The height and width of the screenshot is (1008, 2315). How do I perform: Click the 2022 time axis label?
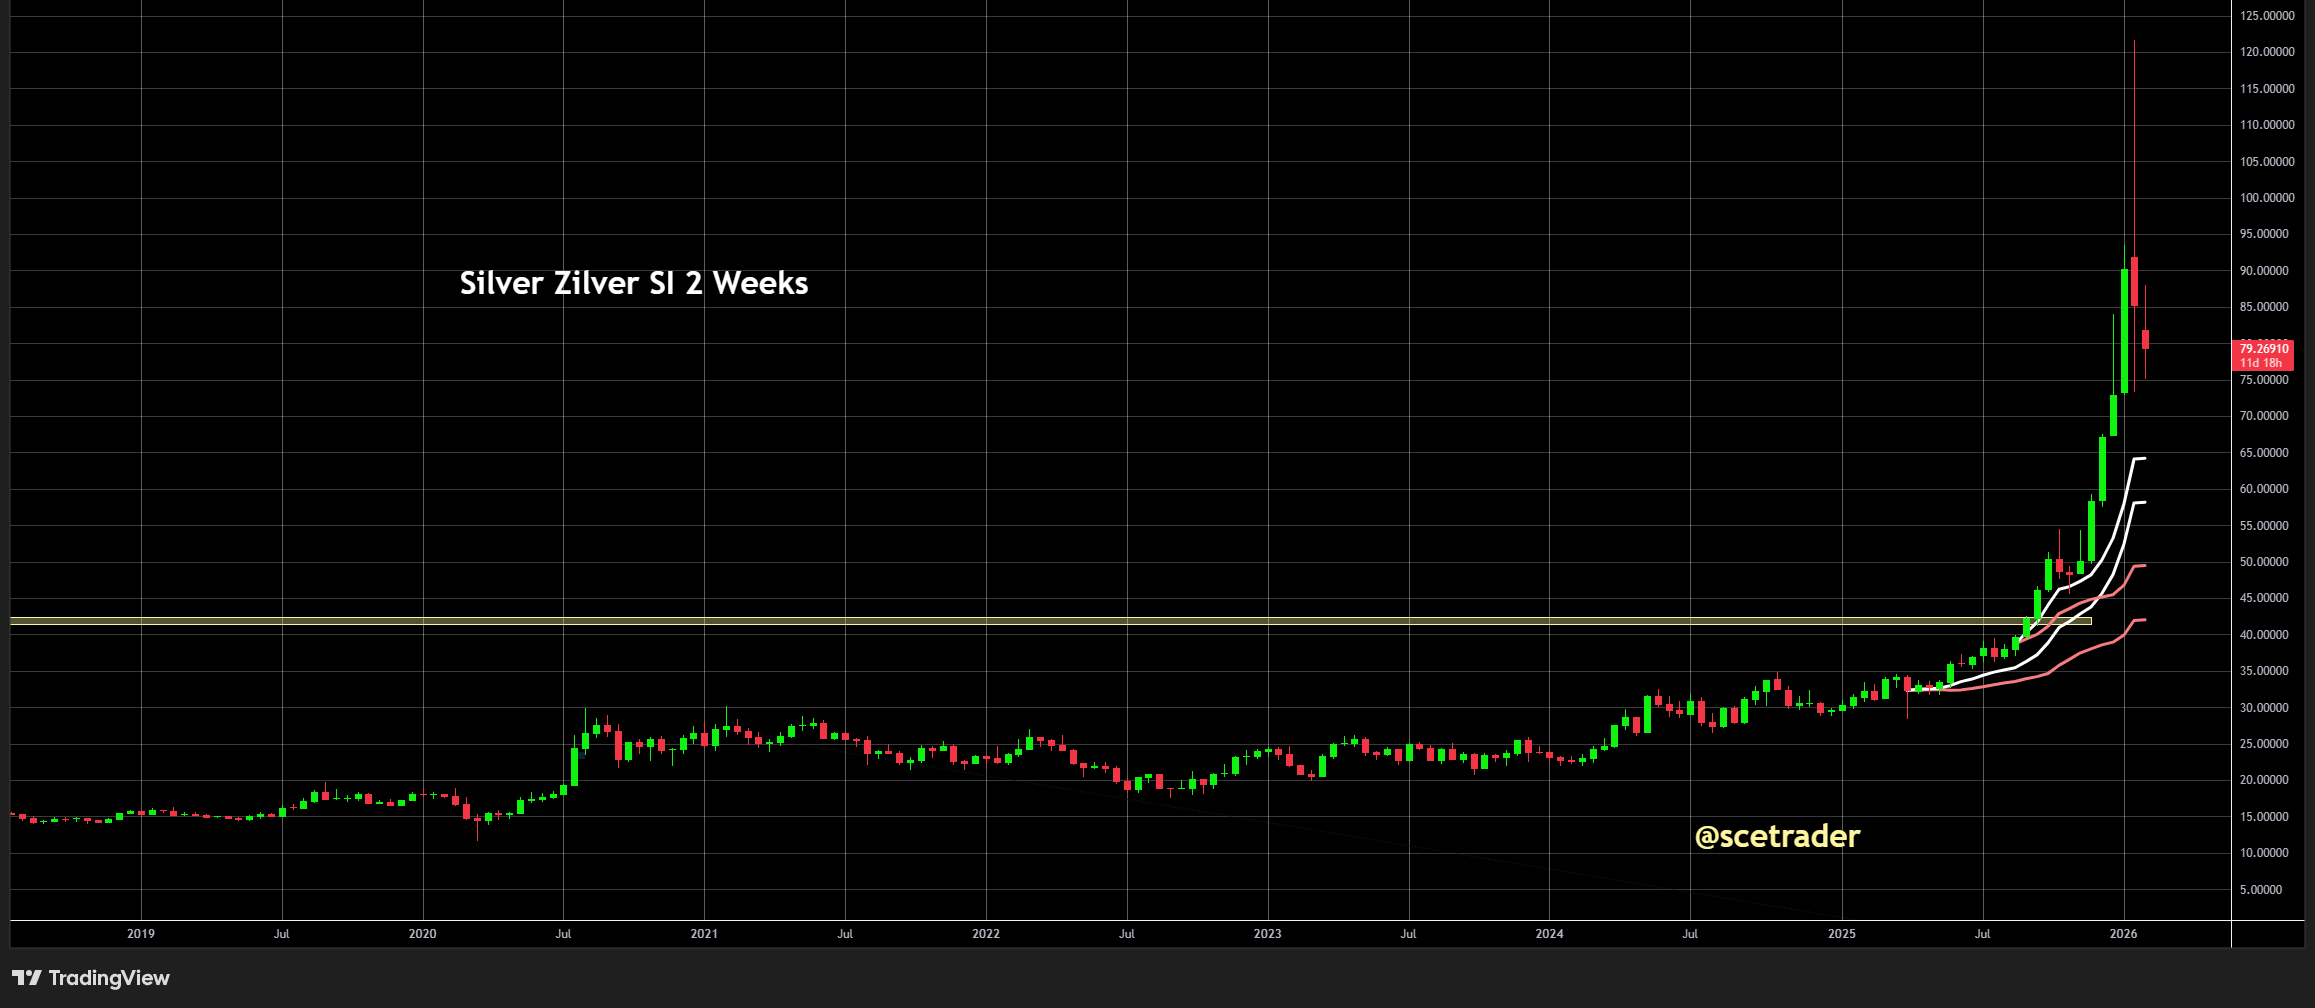tap(985, 934)
